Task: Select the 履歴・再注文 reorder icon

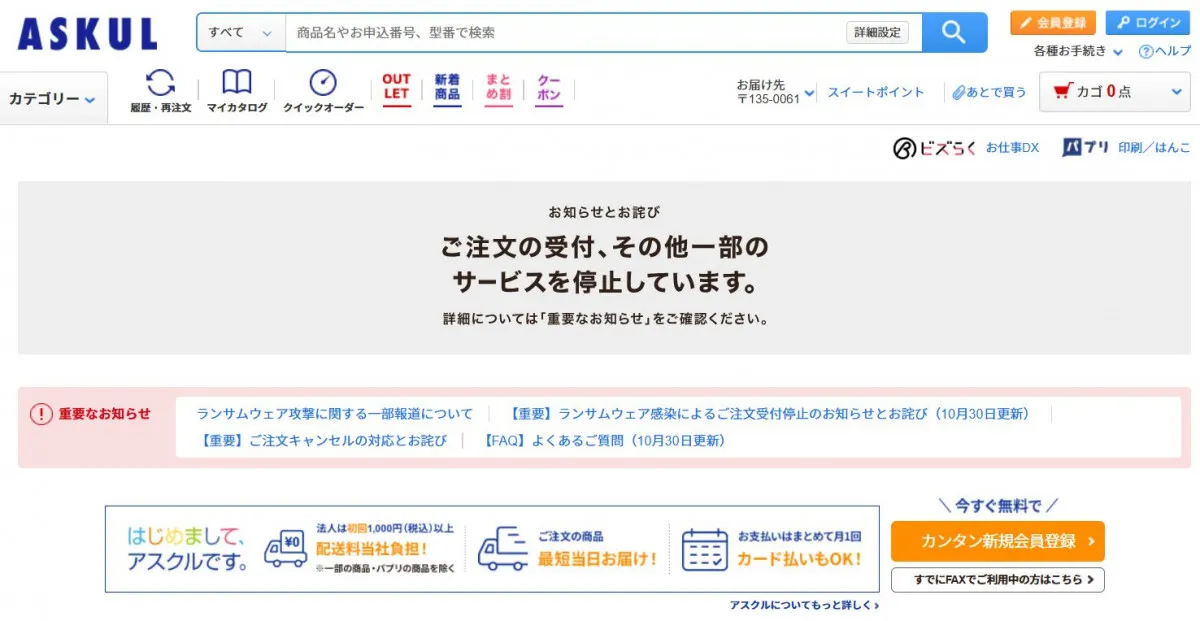Action: click(160, 89)
